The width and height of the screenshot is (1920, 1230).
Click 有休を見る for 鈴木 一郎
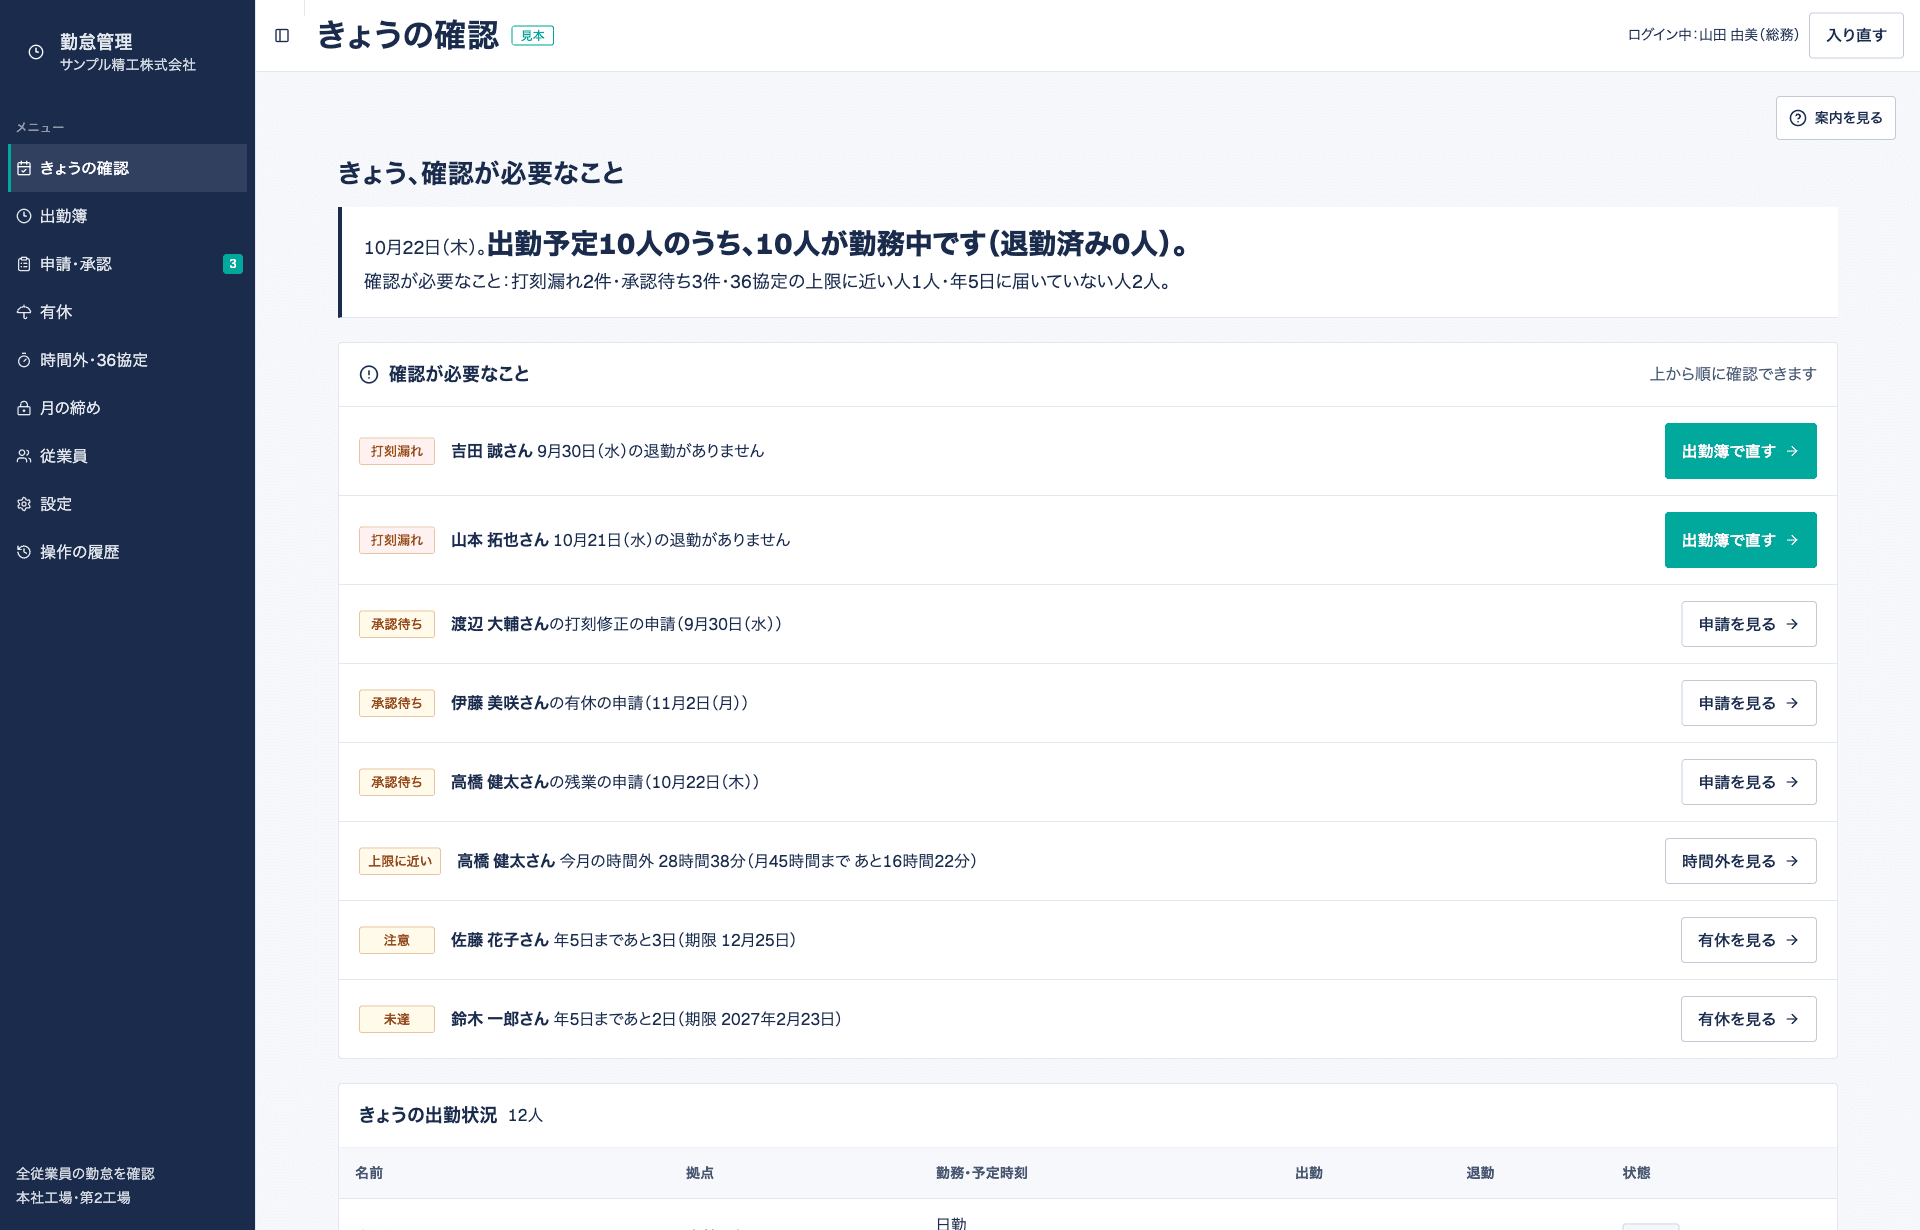pyautogui.click(x=1748, y=1019)
